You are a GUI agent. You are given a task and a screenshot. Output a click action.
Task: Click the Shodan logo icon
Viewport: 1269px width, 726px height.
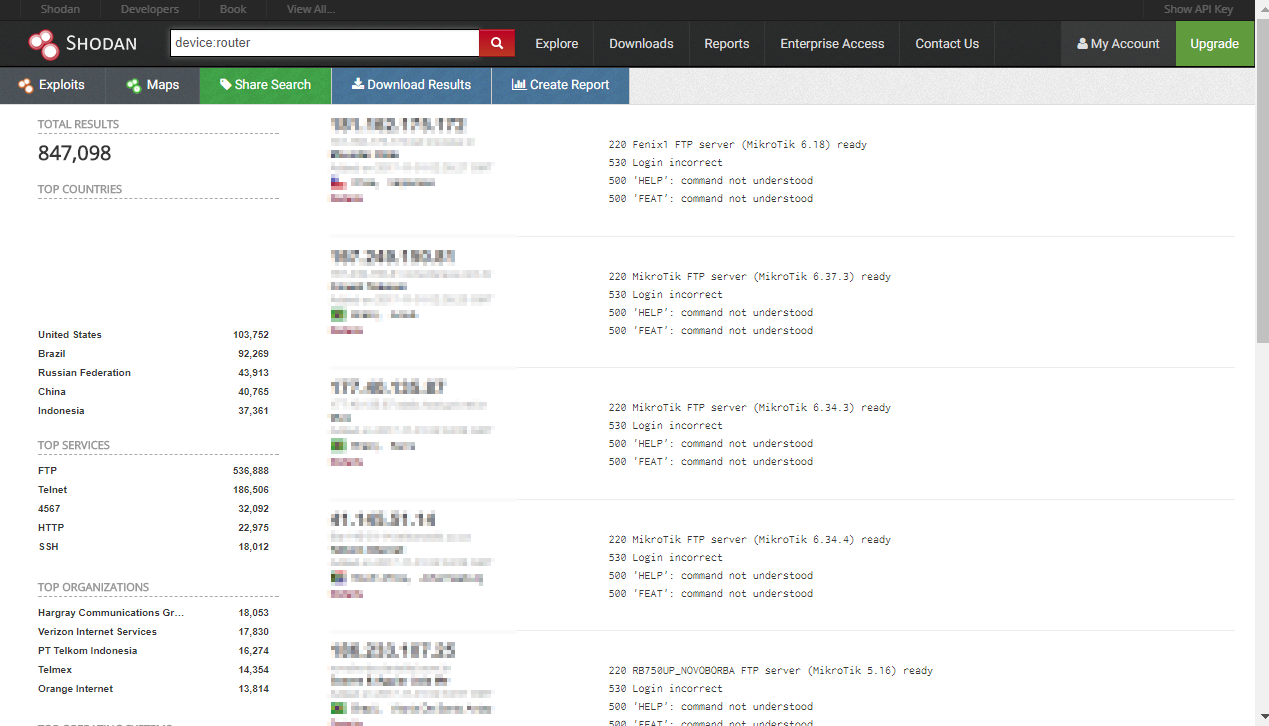[x=43, y=43]
